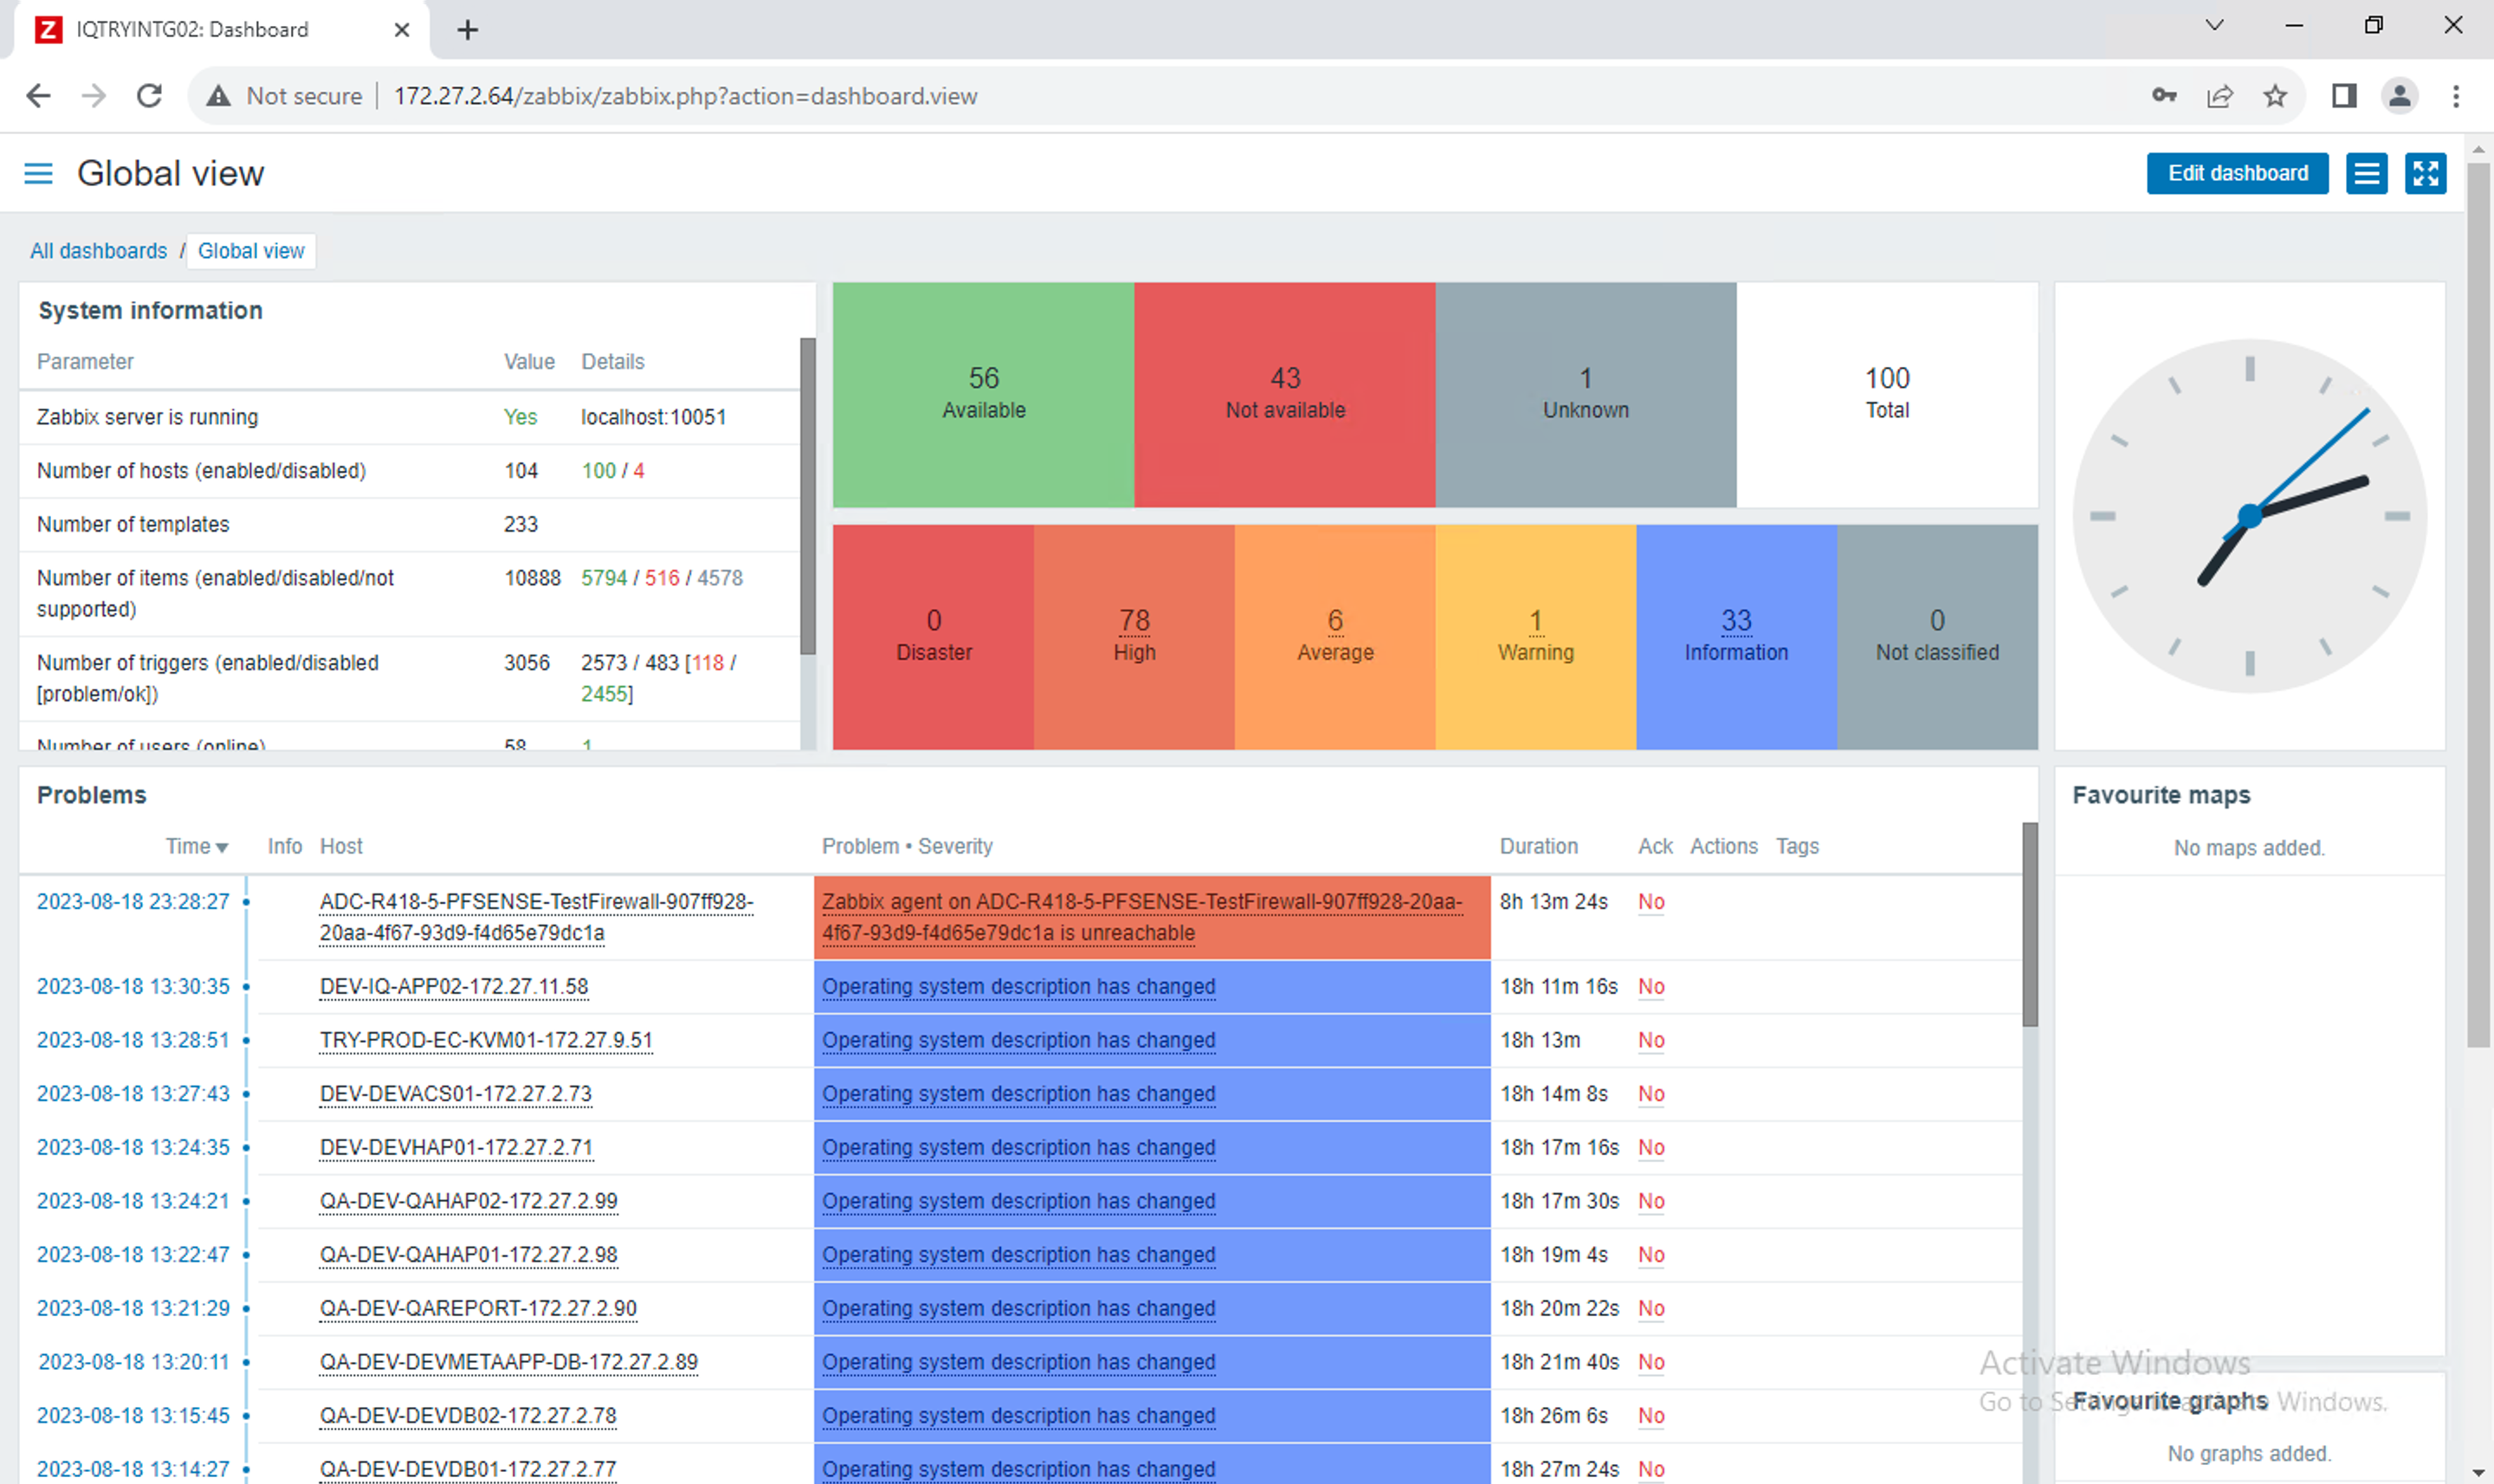Click the Global view breadcrumb

click(251, 251)
